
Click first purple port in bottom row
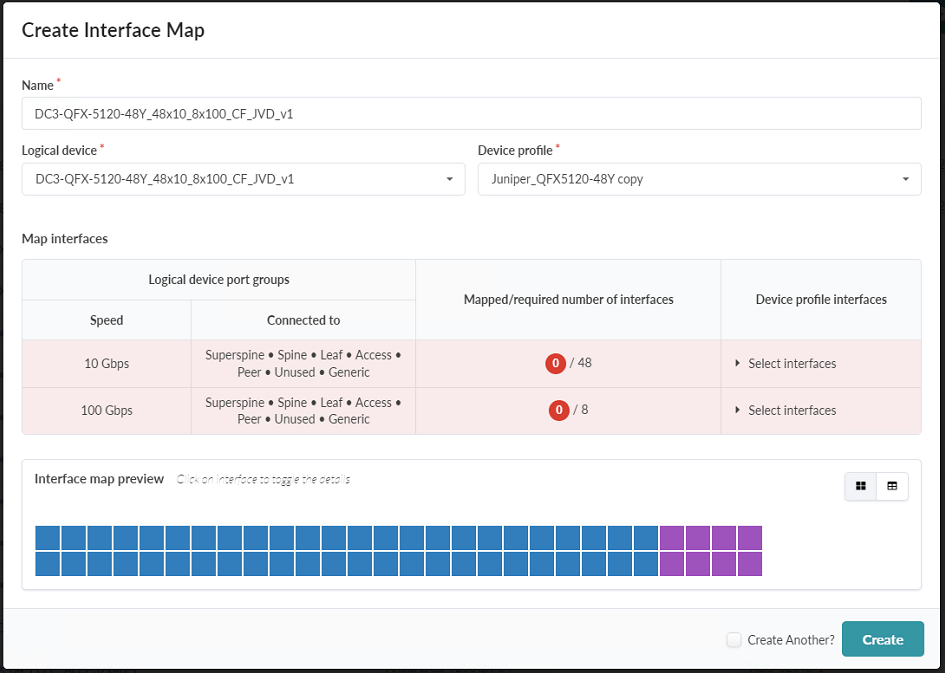tap(671, 564)
